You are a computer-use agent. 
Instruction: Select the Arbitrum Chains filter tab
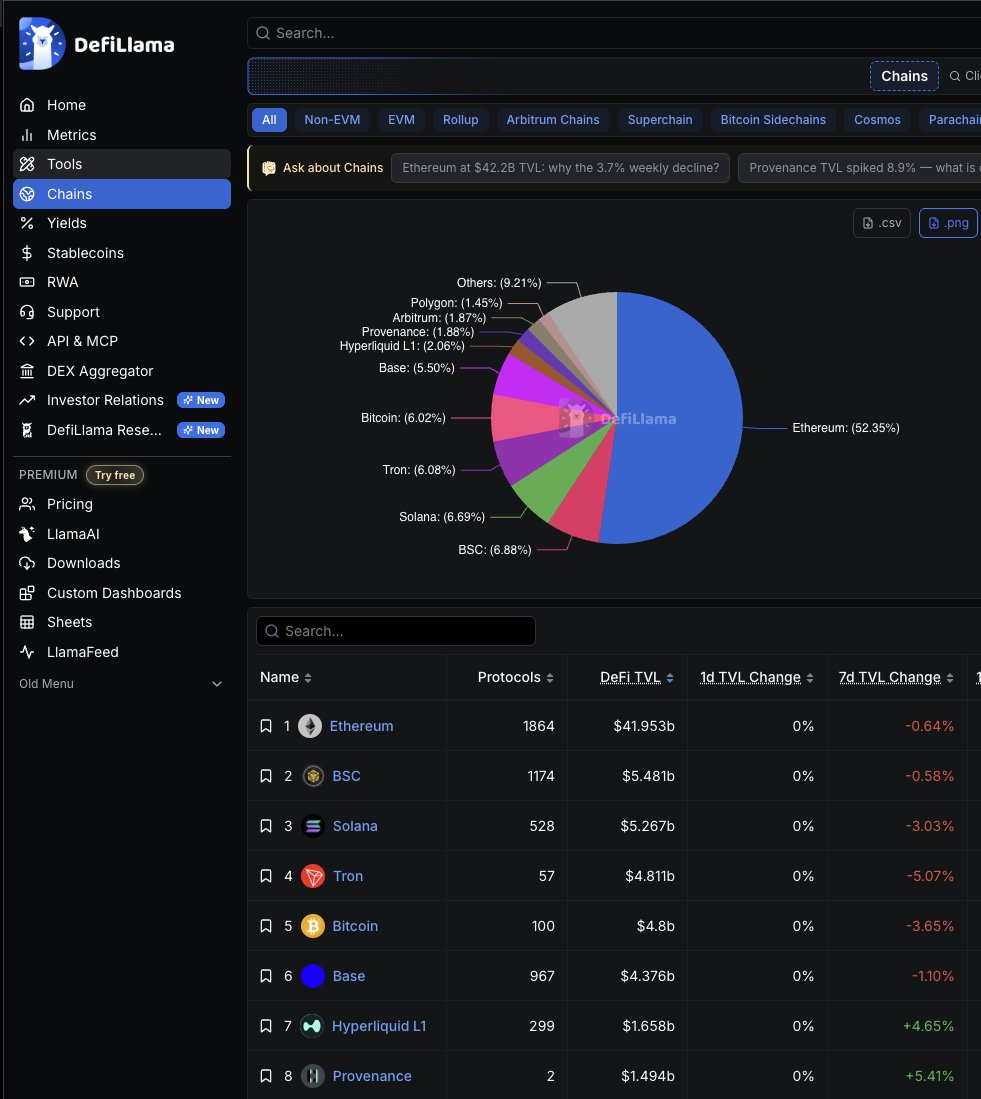coord(553,120)
